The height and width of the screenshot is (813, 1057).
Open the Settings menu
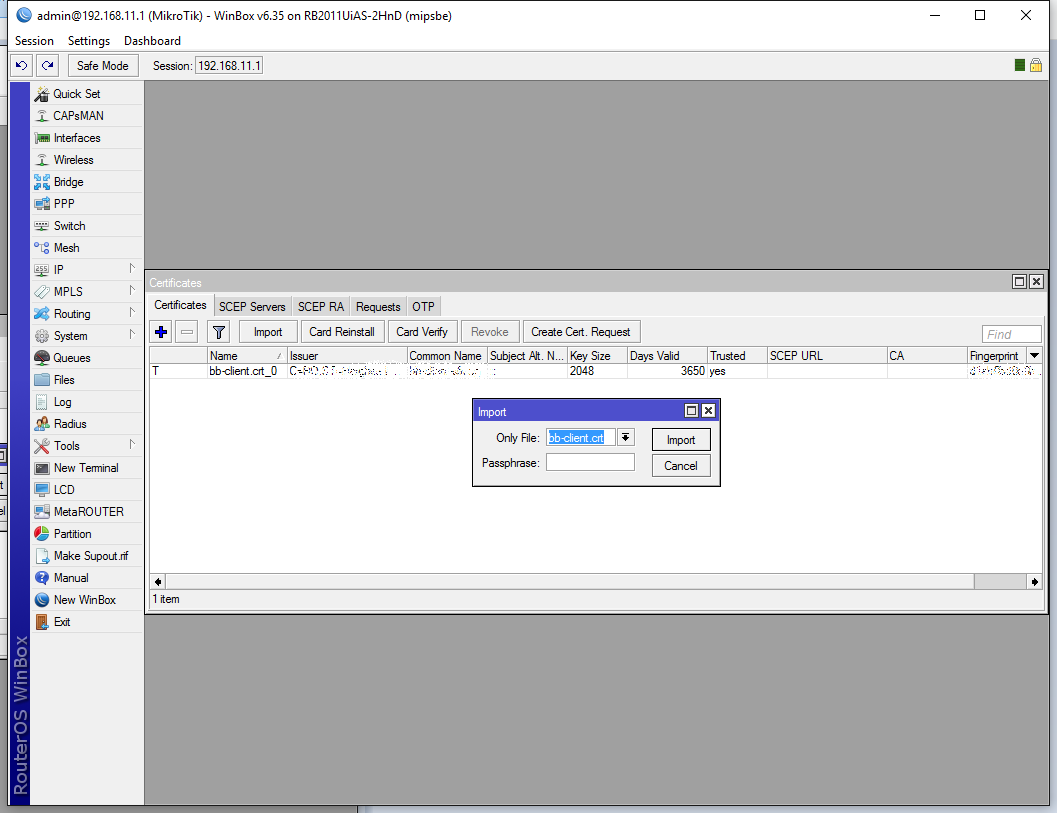point(89,40)
